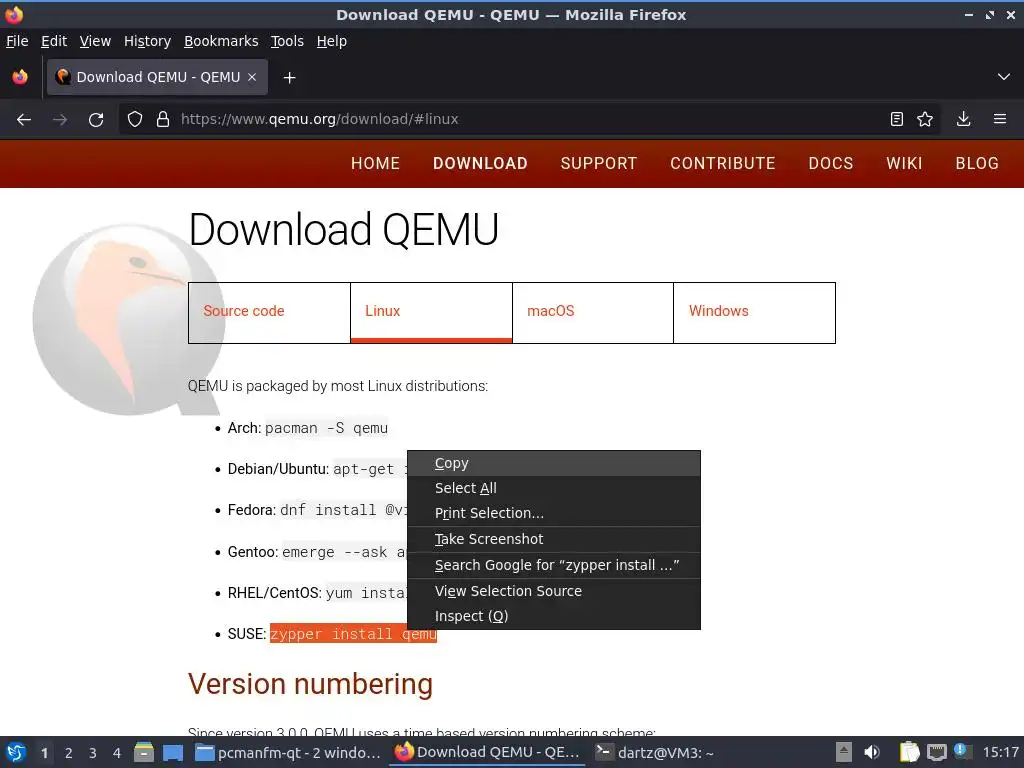This screenshot has width=1024, height=768.
Task: Switch to the Source code tab
Action: point(269,313)
